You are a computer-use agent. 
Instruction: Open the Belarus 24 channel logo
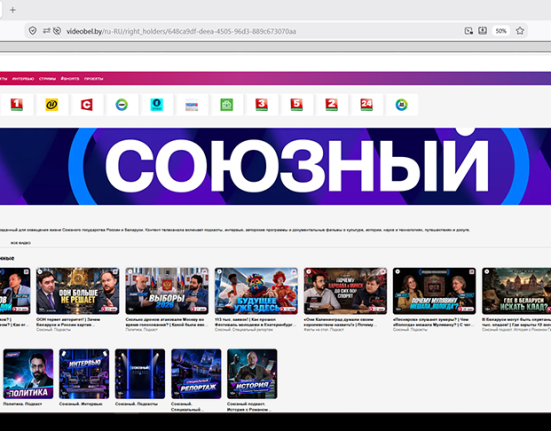point(367,105)
